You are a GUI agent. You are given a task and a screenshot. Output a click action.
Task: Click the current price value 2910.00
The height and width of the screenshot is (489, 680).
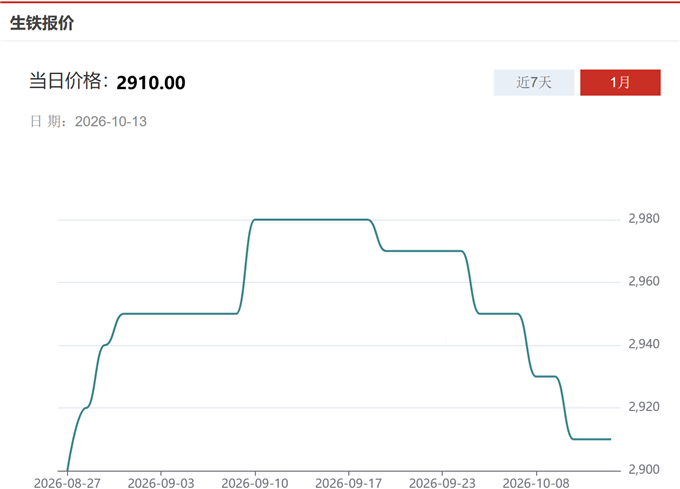coord(151,82)
